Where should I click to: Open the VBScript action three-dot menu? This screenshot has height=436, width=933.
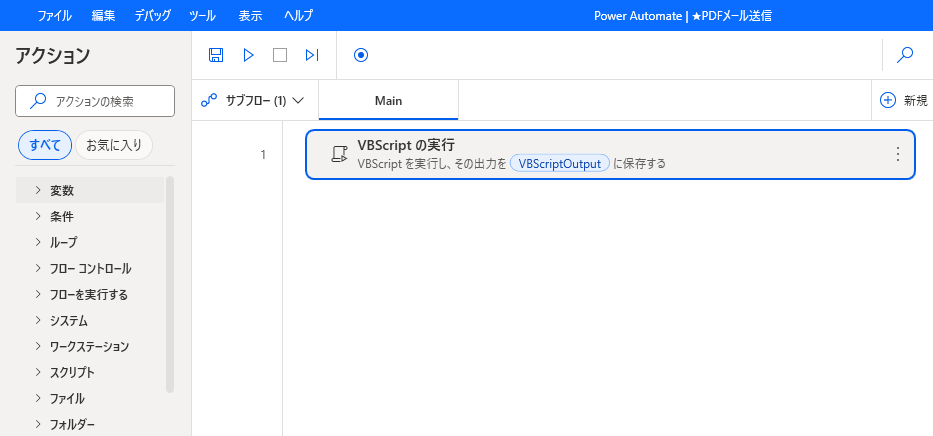point(897,154)
